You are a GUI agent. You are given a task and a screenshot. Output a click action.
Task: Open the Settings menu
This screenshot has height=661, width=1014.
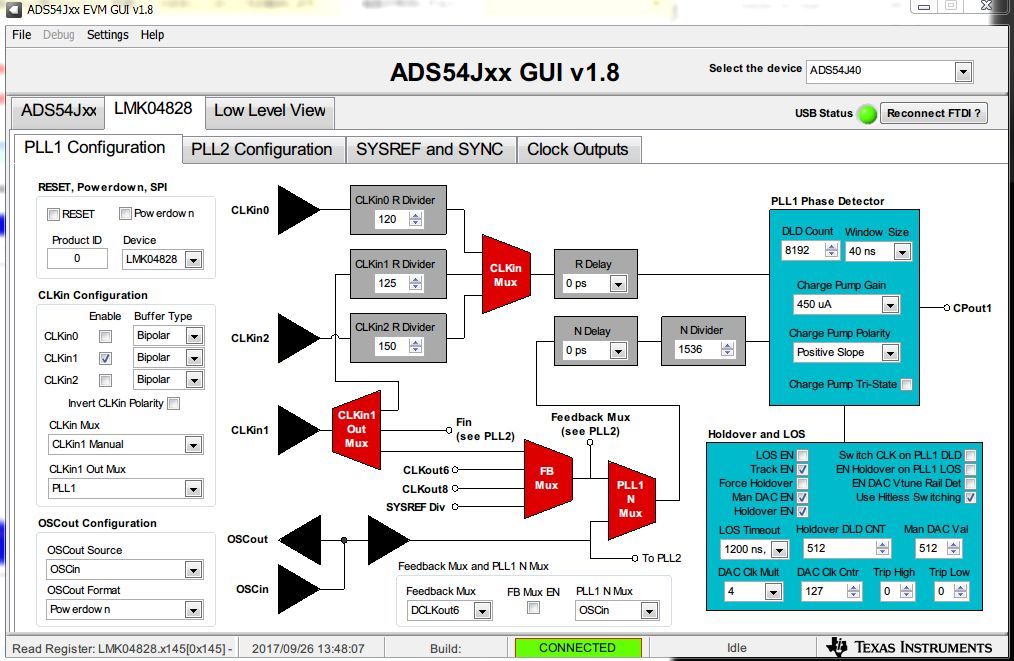tap(107, 35)
